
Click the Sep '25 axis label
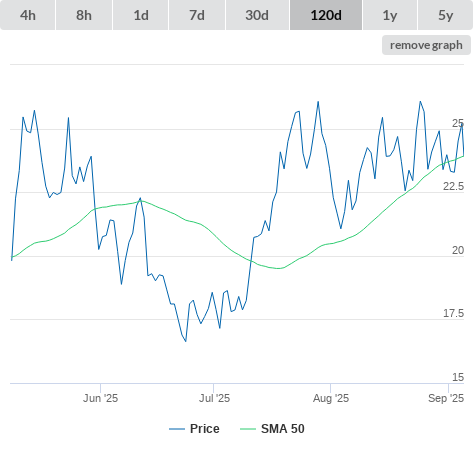446,398
